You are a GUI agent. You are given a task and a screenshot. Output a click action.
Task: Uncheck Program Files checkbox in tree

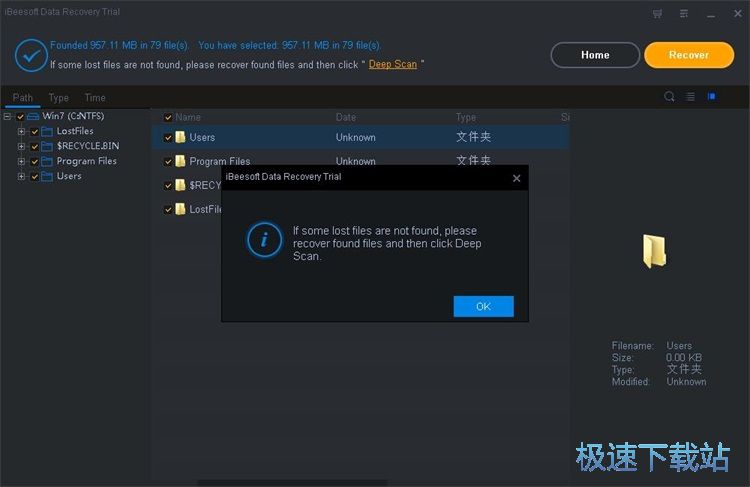[34, 162]
